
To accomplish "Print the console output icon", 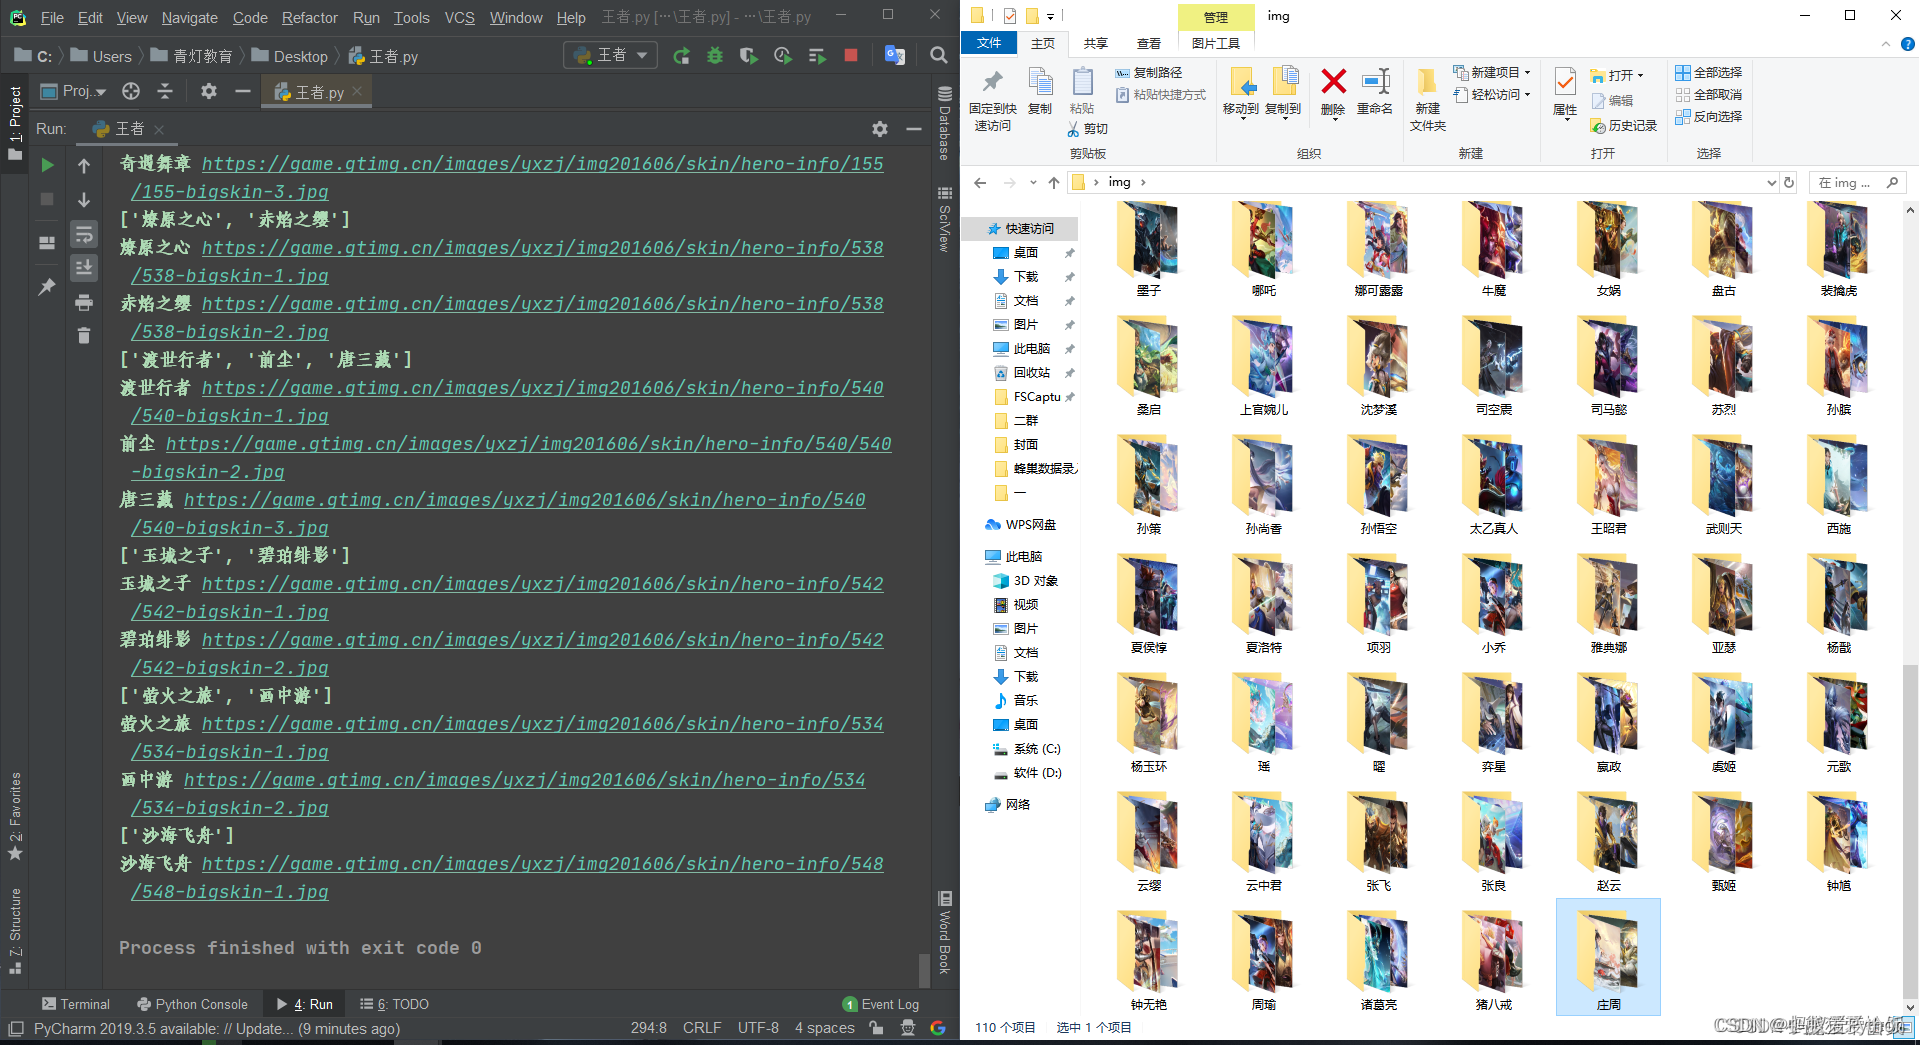I will coord(84,302).
